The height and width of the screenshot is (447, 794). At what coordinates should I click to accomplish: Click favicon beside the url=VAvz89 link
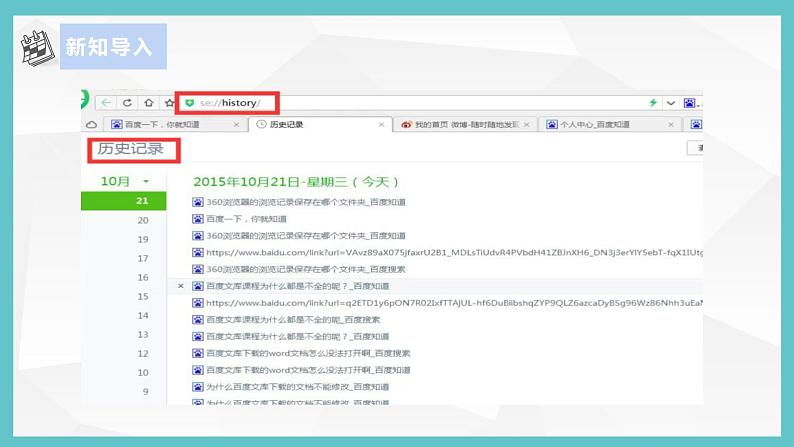click(x=197, y=253)
